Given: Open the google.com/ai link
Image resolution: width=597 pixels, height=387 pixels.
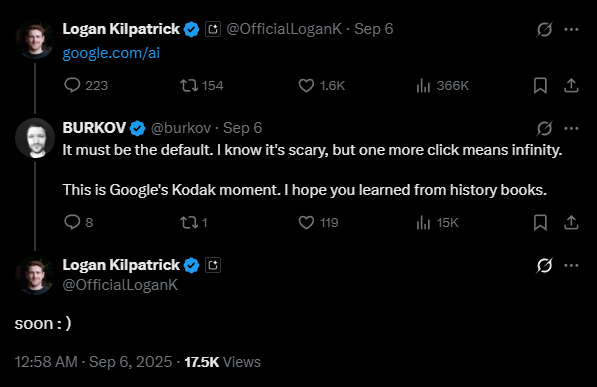Looking at the screenshot, I should (x=111, y=53).
